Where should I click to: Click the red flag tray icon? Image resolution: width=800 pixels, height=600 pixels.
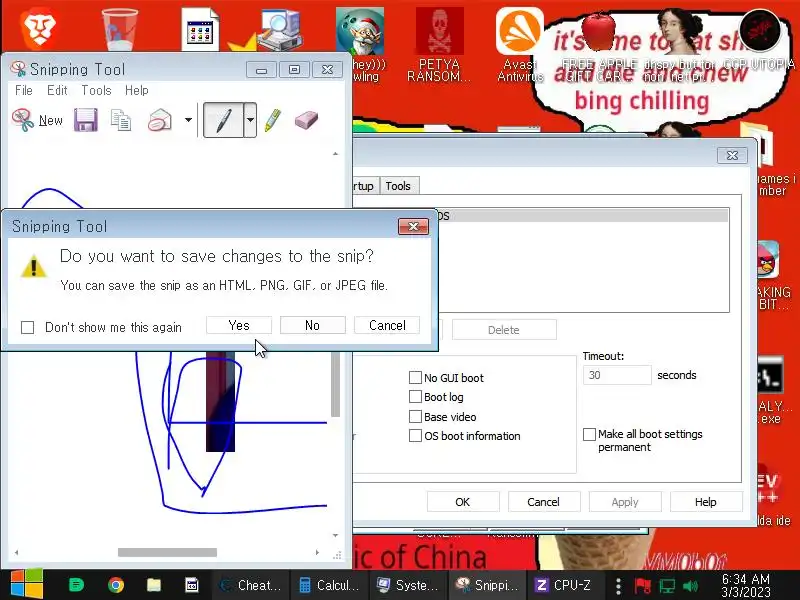pyautogui.click(x=642, y=586)
